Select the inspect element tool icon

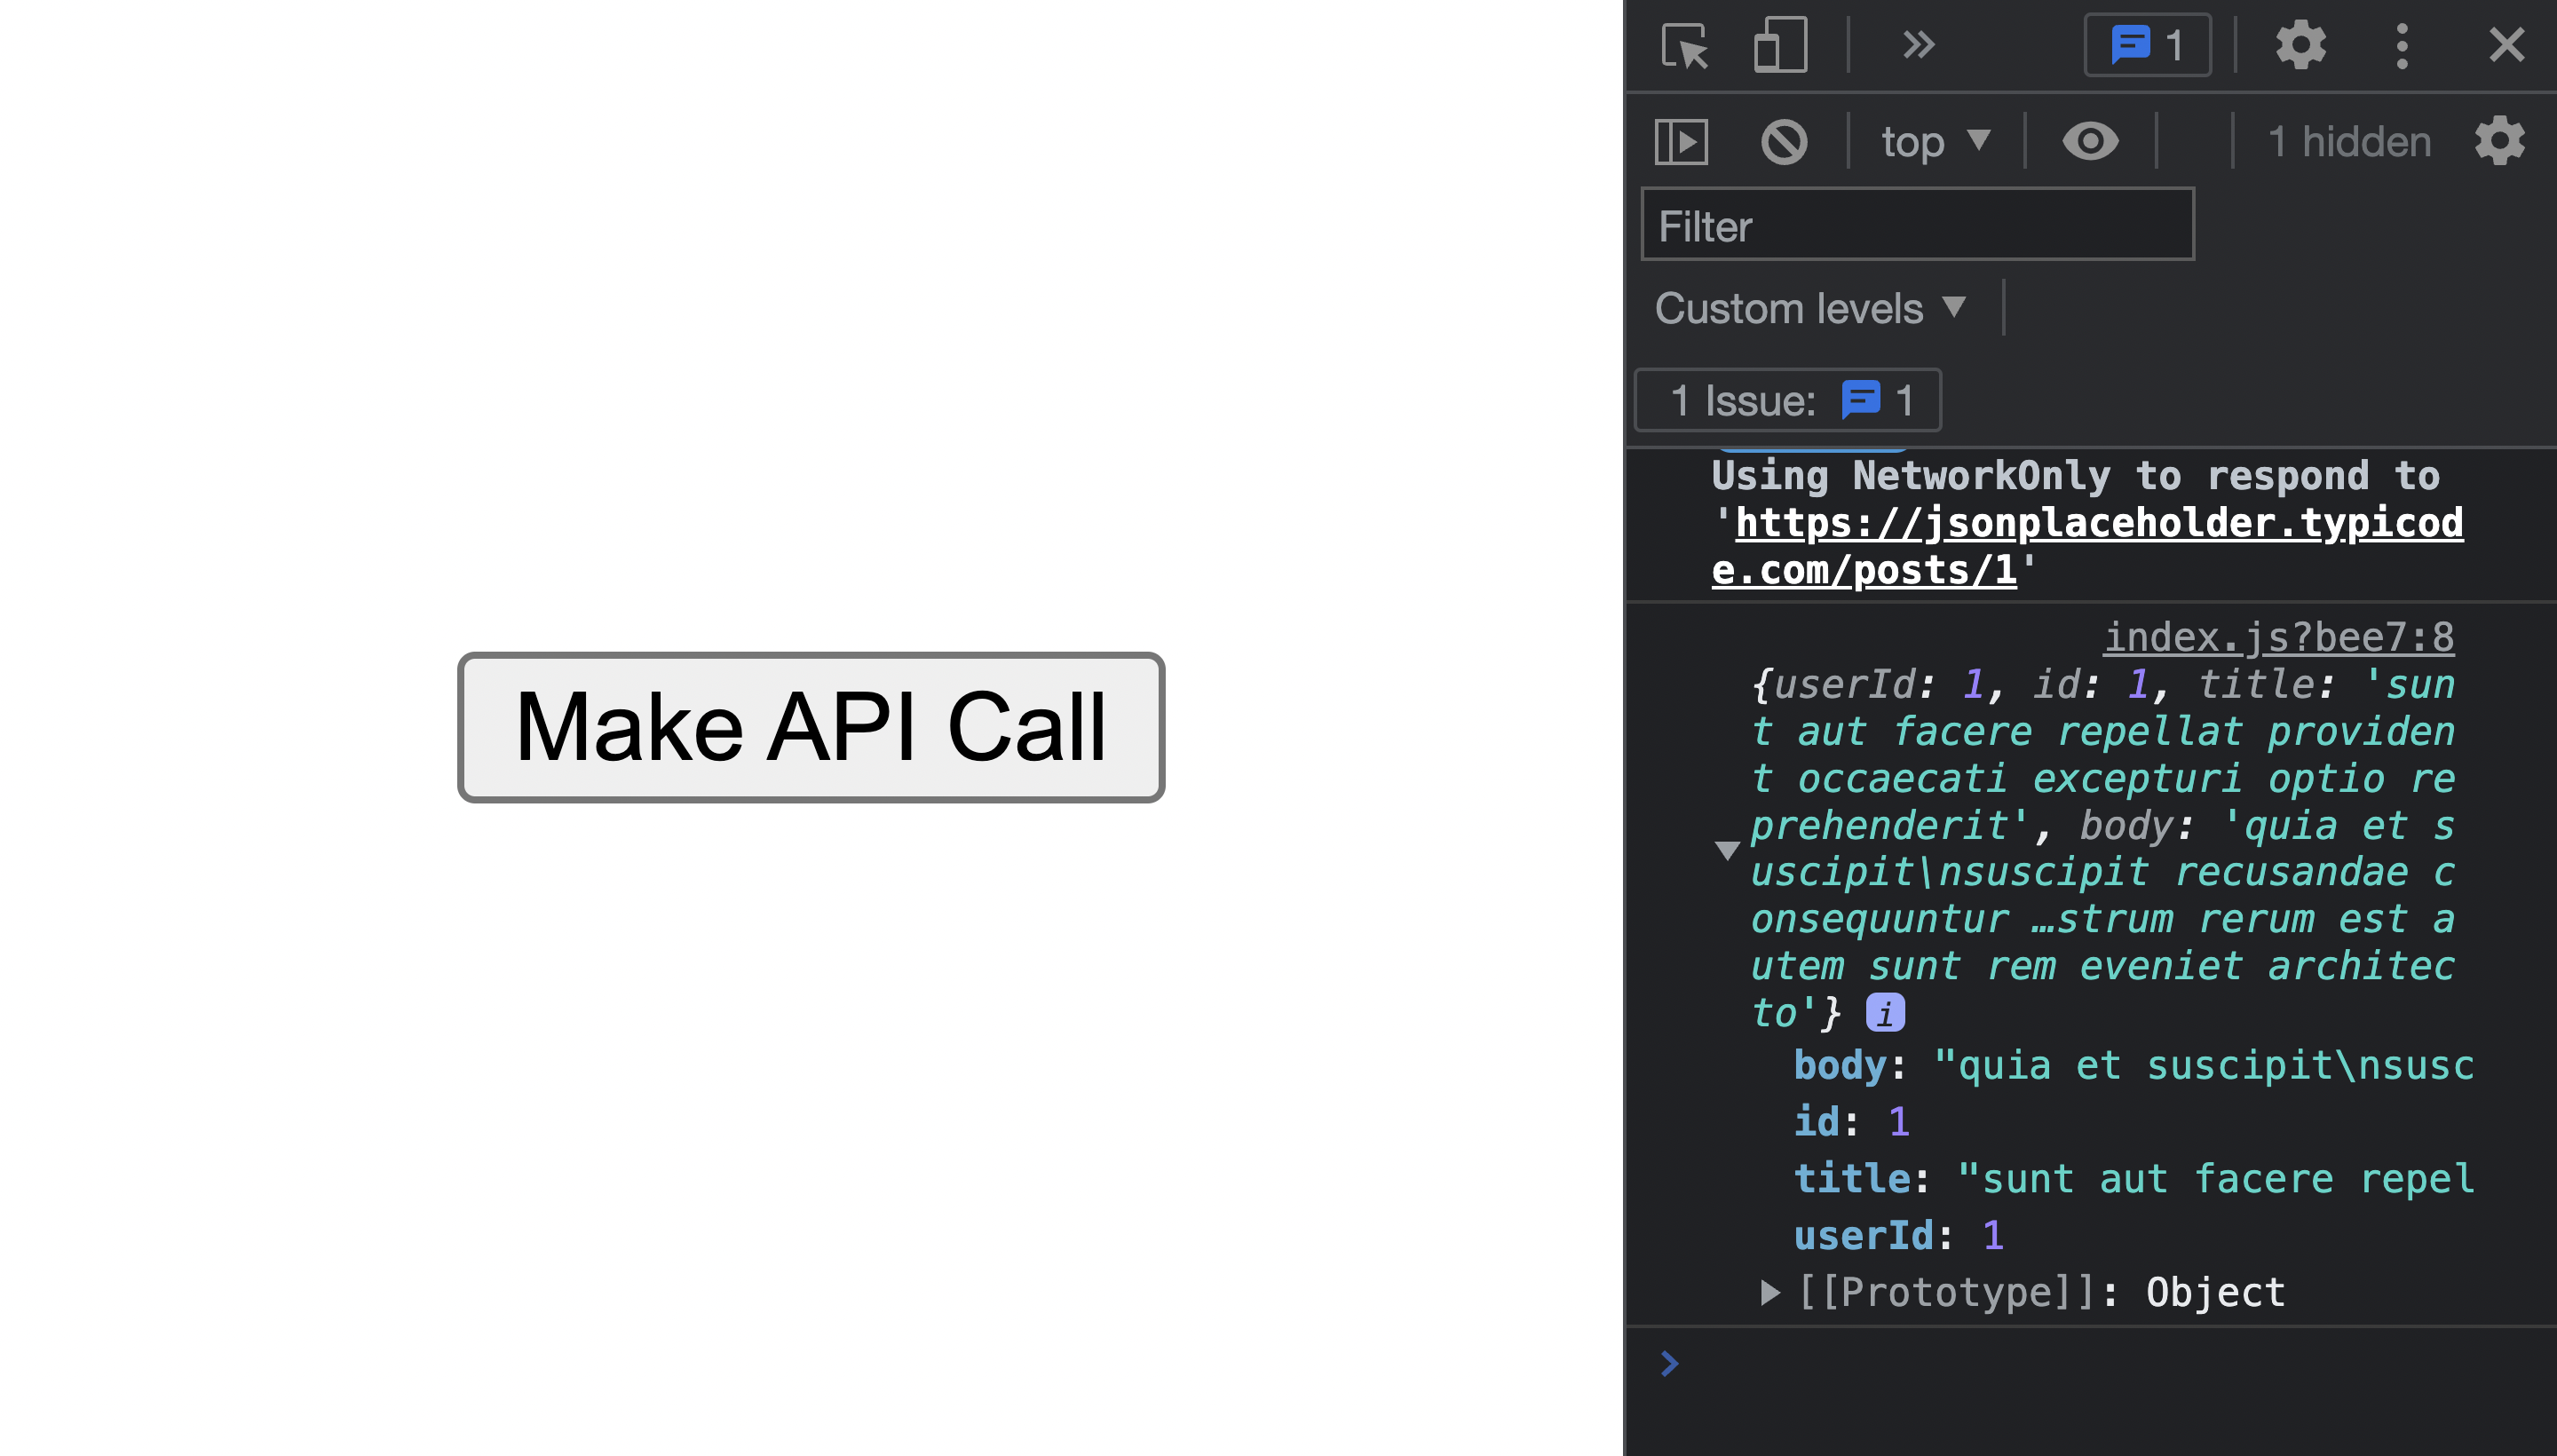pos(1685,45)
